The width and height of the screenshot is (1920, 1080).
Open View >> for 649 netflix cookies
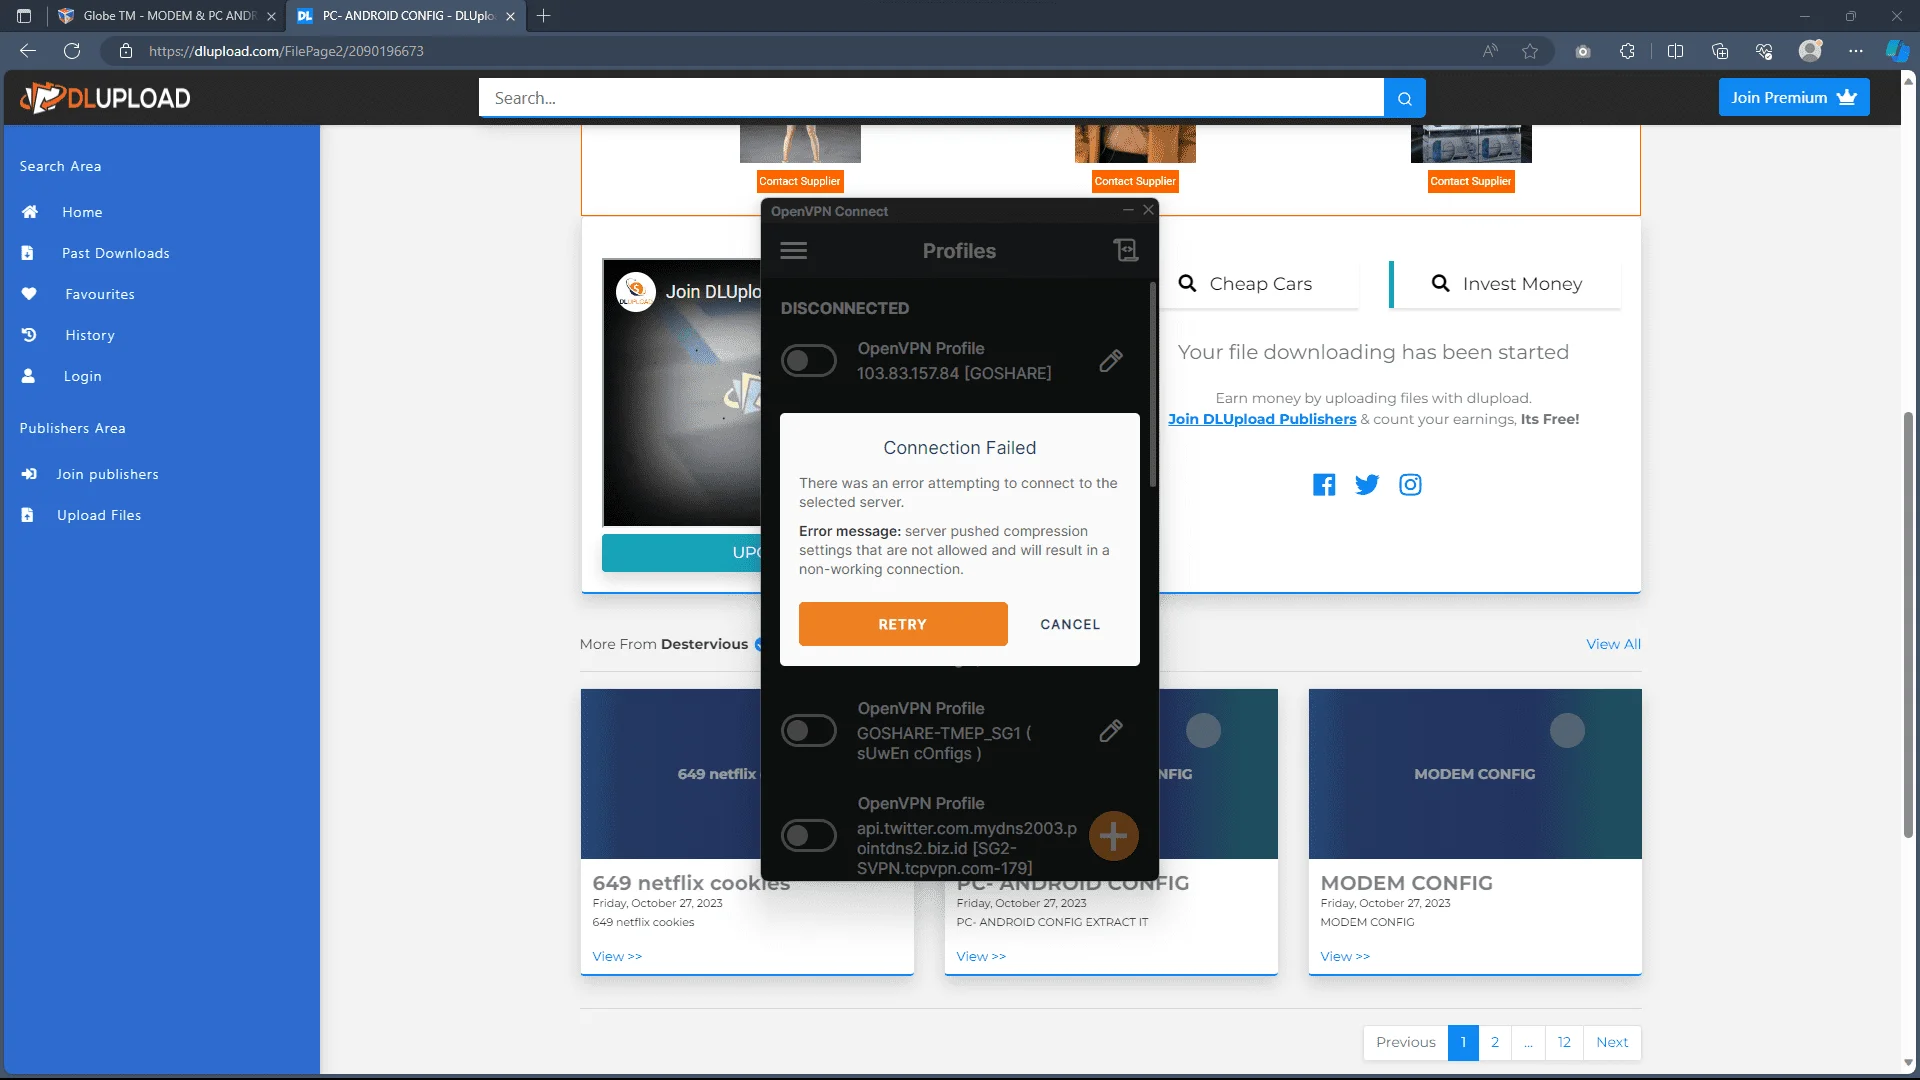tap(617, 956)
